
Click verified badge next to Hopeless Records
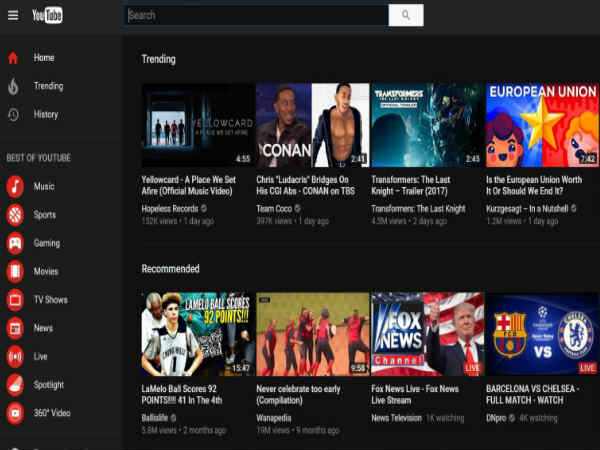click(x=204, y=209)
